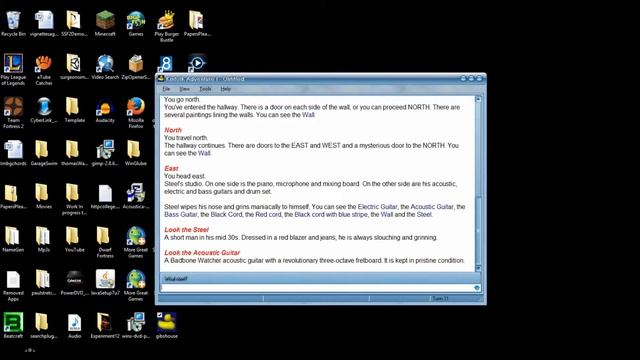Select the PowerDVD desktop icon
Image resolution: width=640 pixels, height=360 pixels.
point(74,283)
